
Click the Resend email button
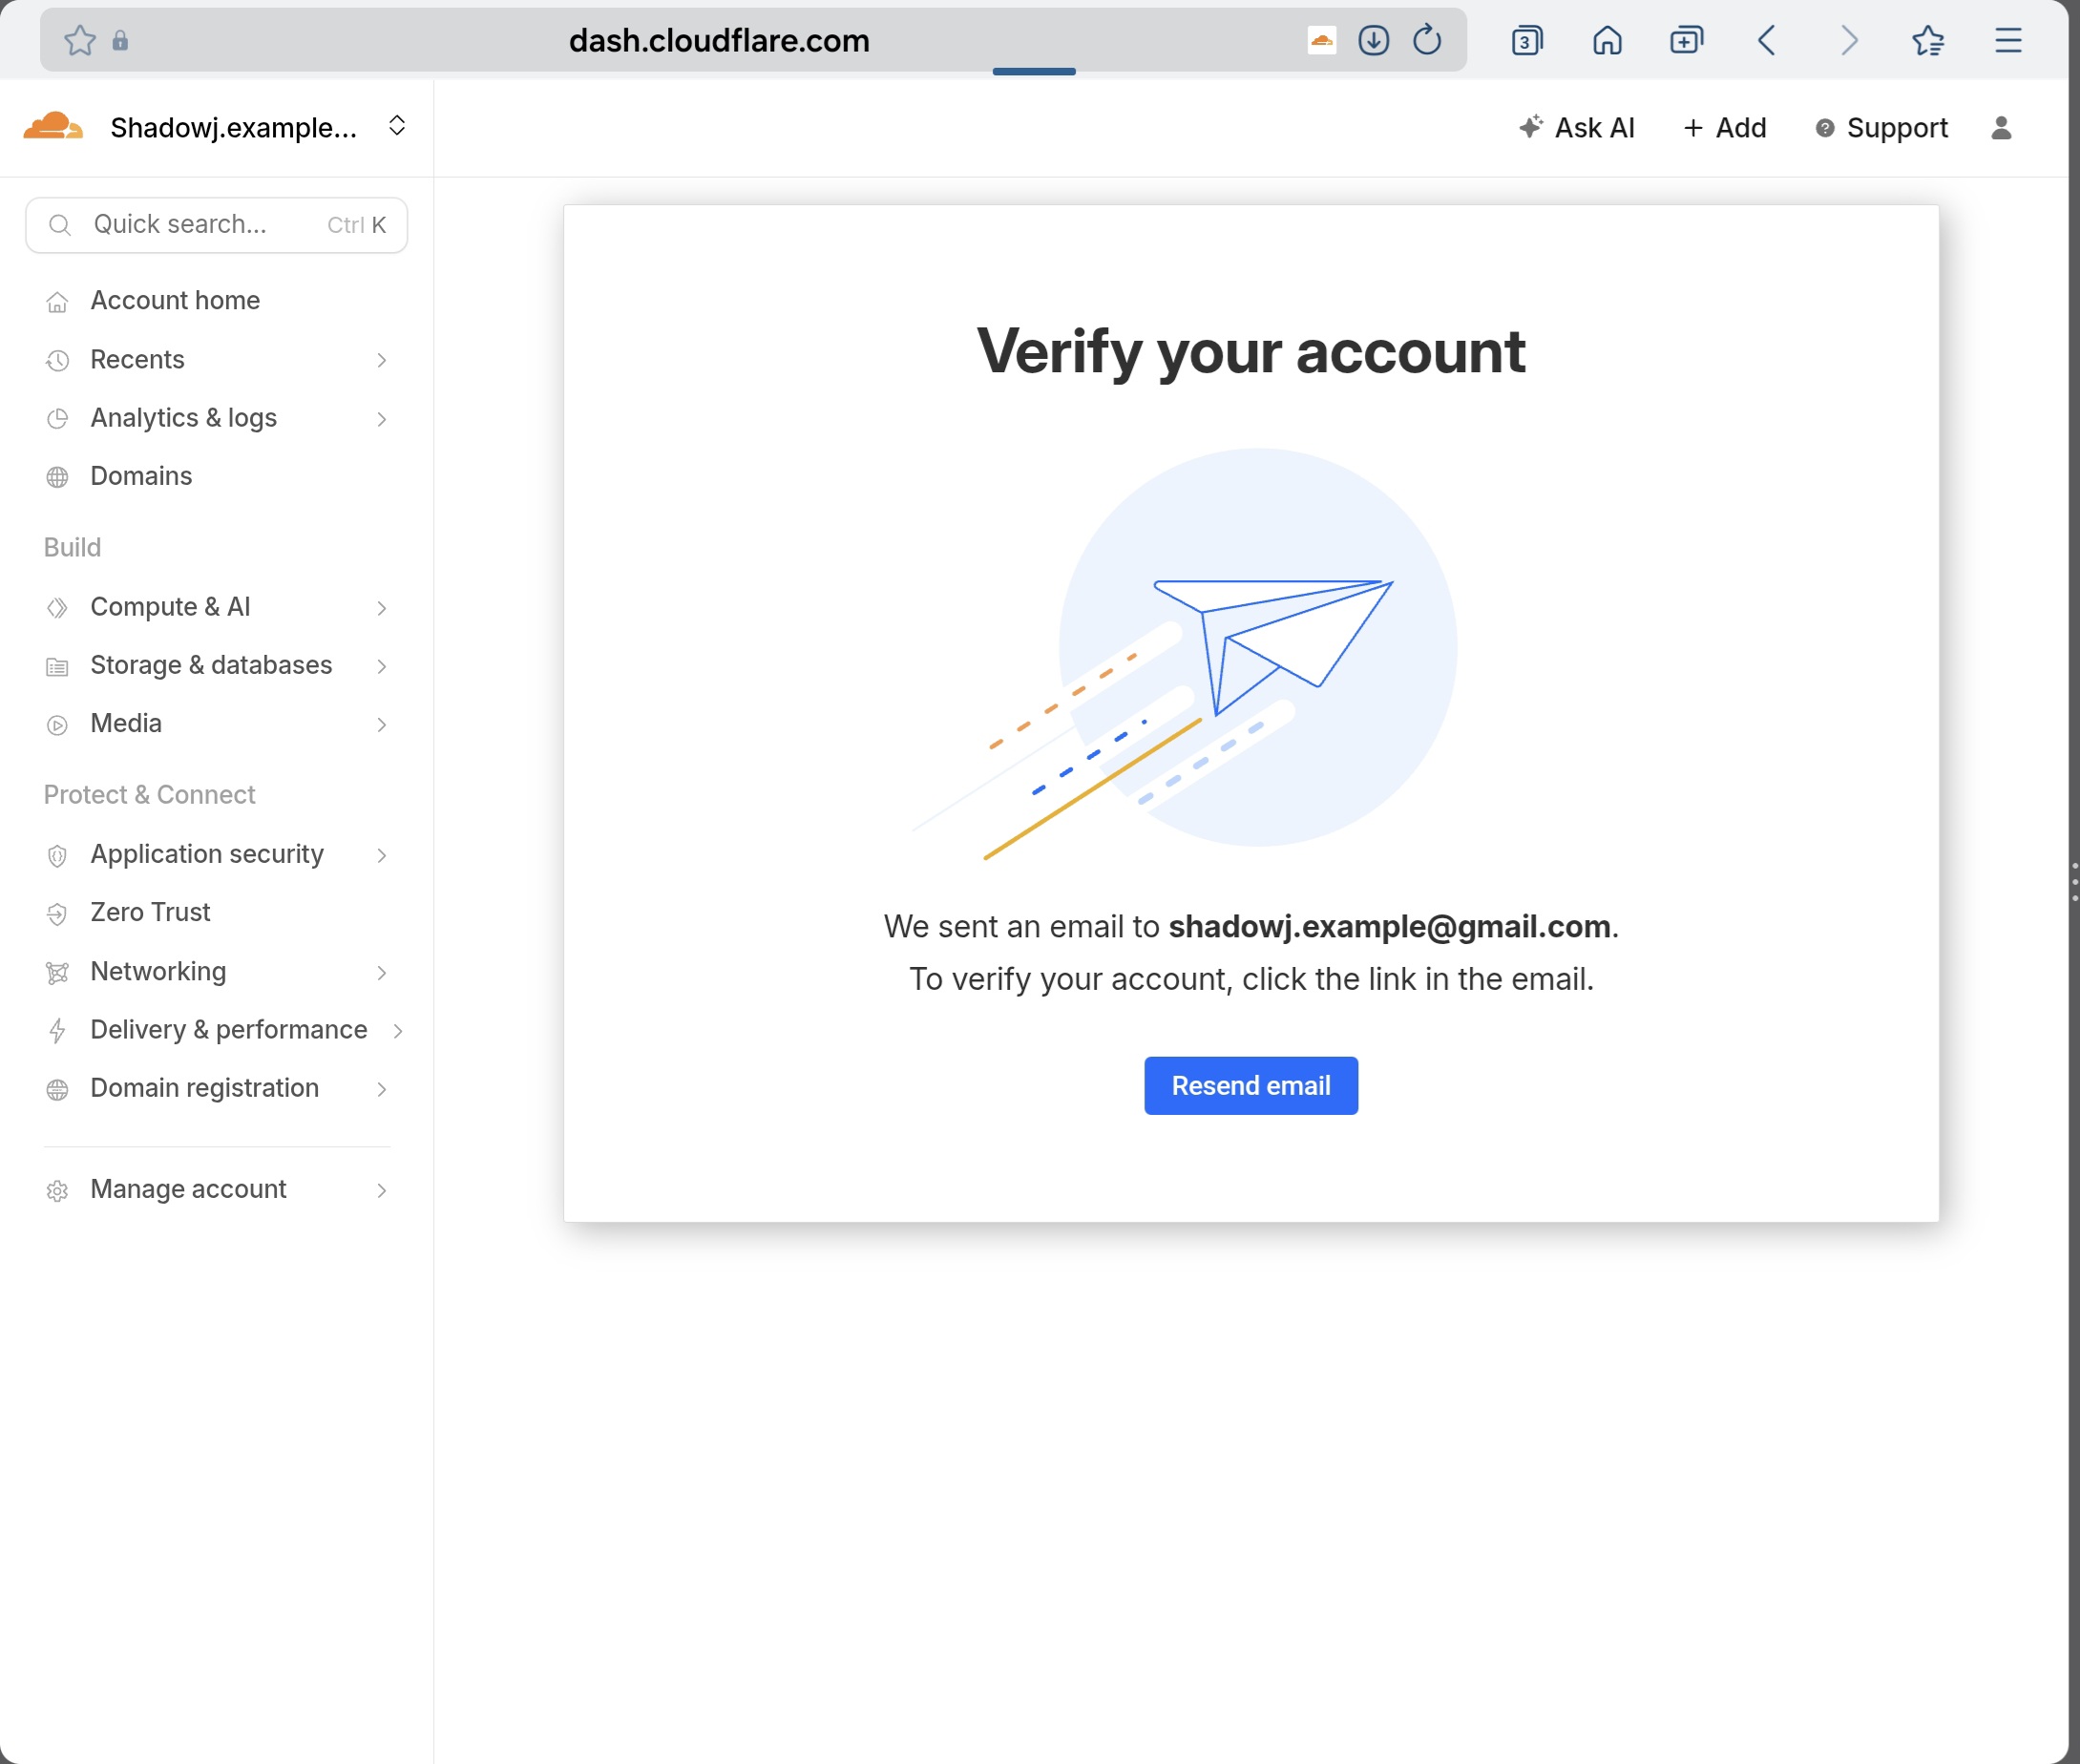pos(1250,1086)
